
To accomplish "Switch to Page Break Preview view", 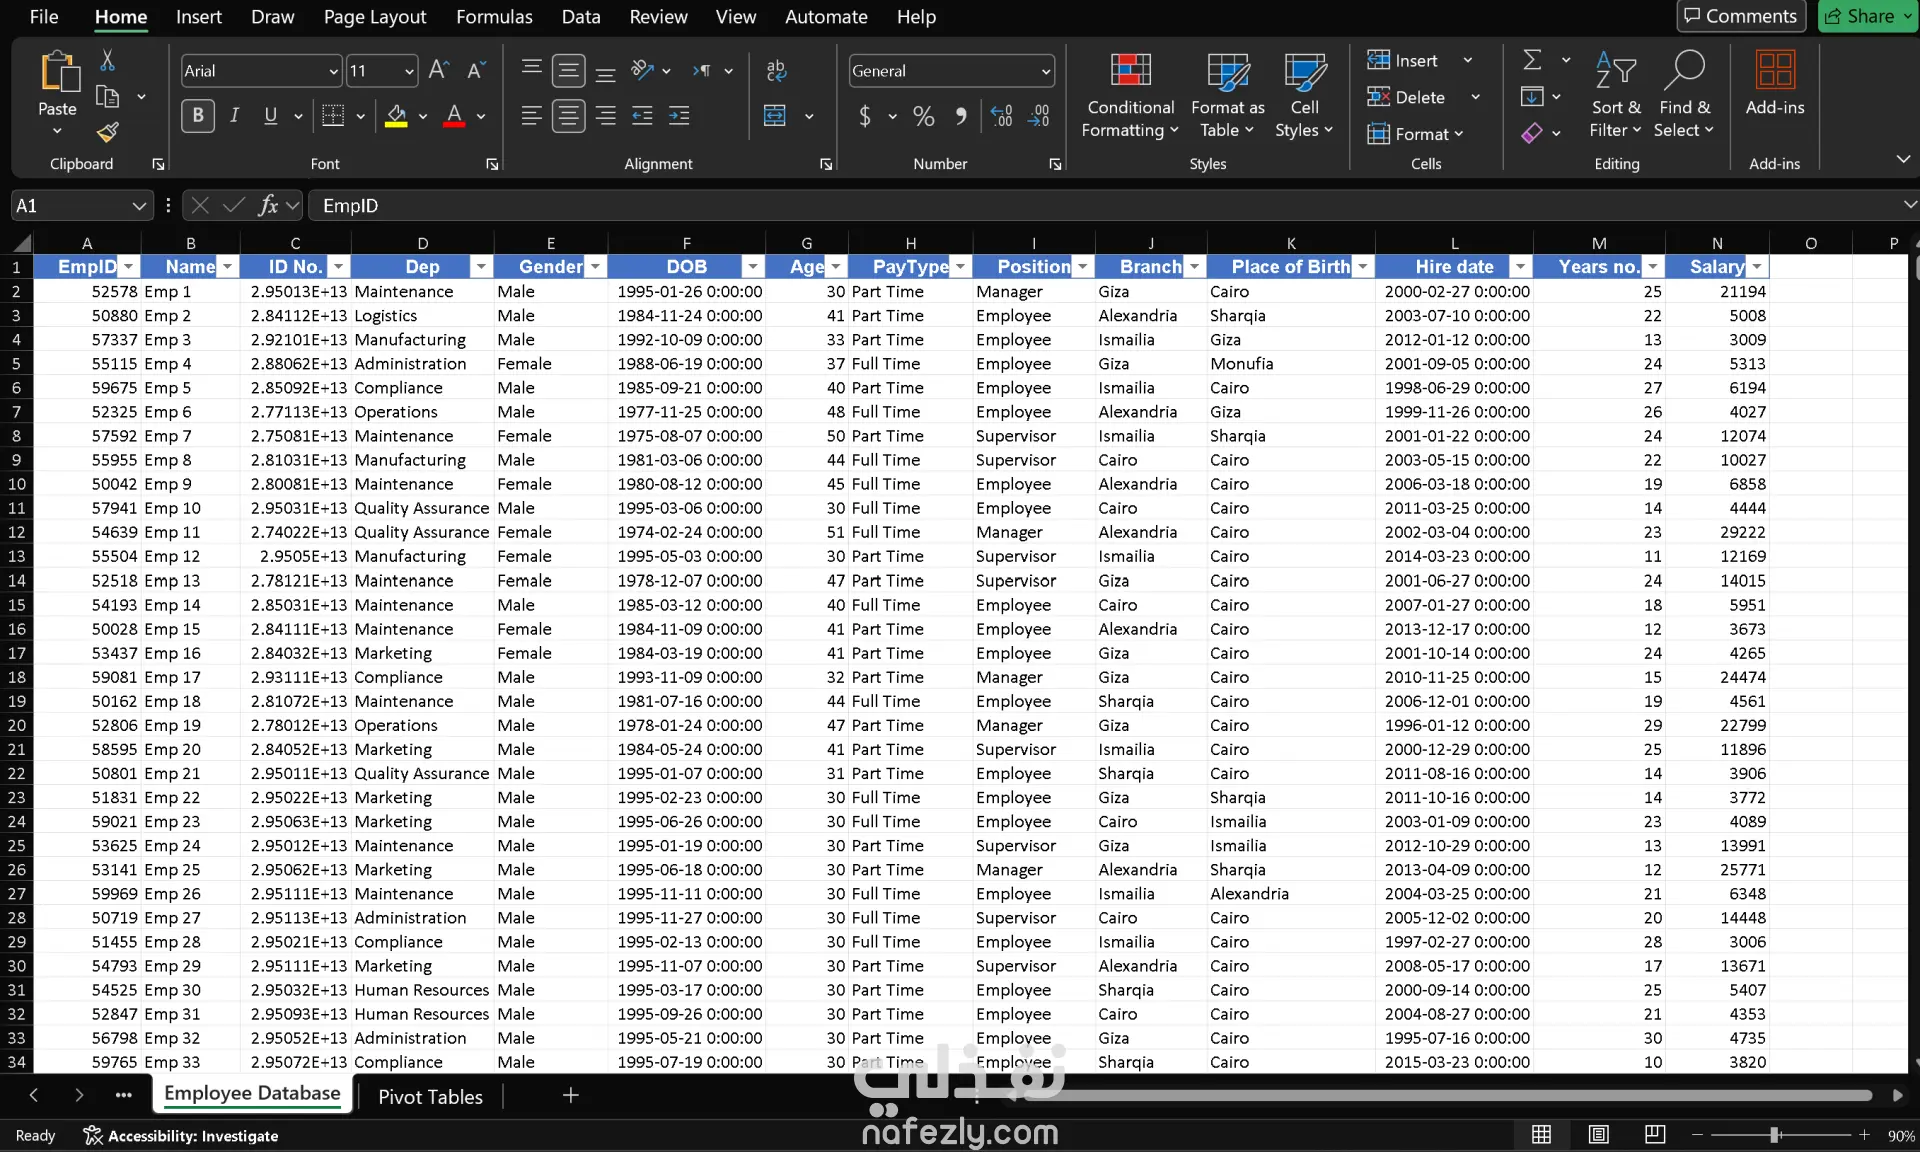I will (1655, 1135).
